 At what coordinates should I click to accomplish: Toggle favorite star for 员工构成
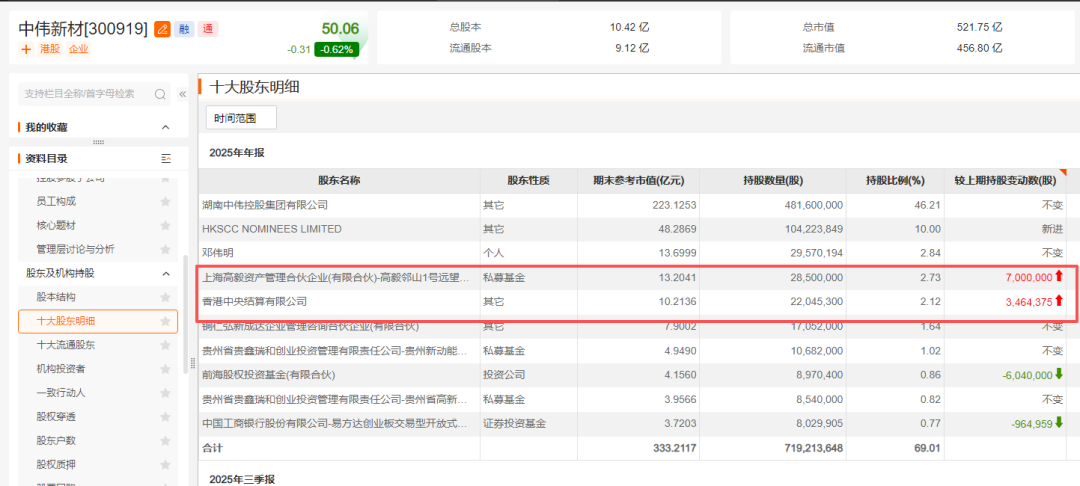click(166, 201)
